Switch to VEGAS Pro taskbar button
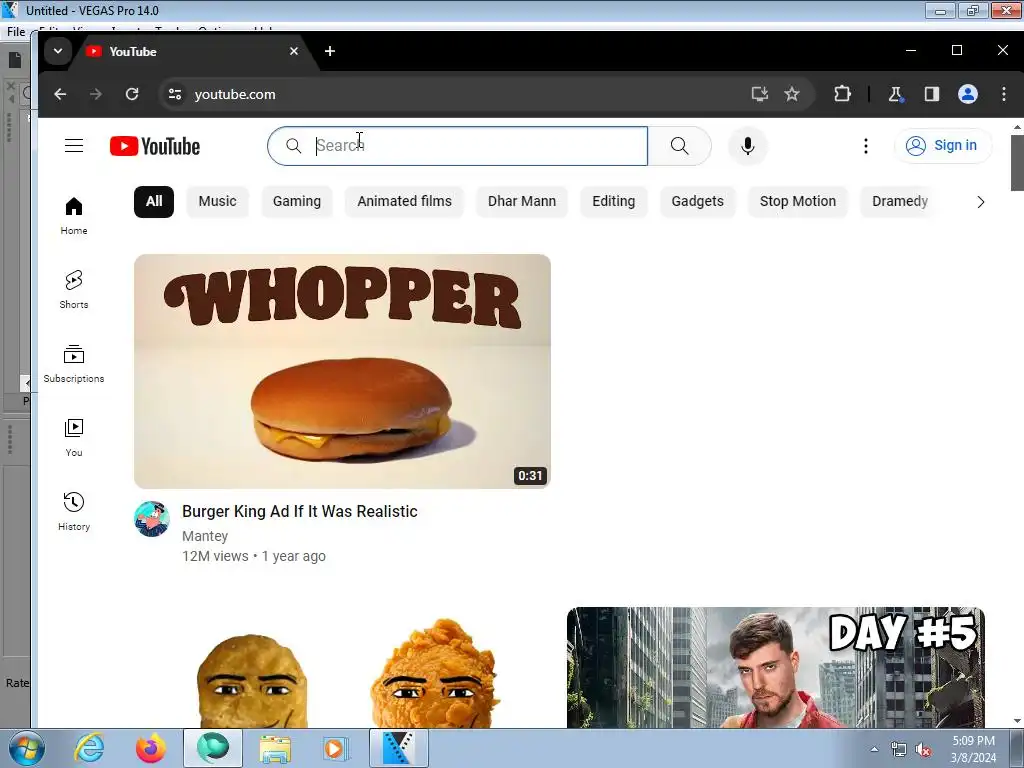The image size is (1024, 768). [399, 748]
